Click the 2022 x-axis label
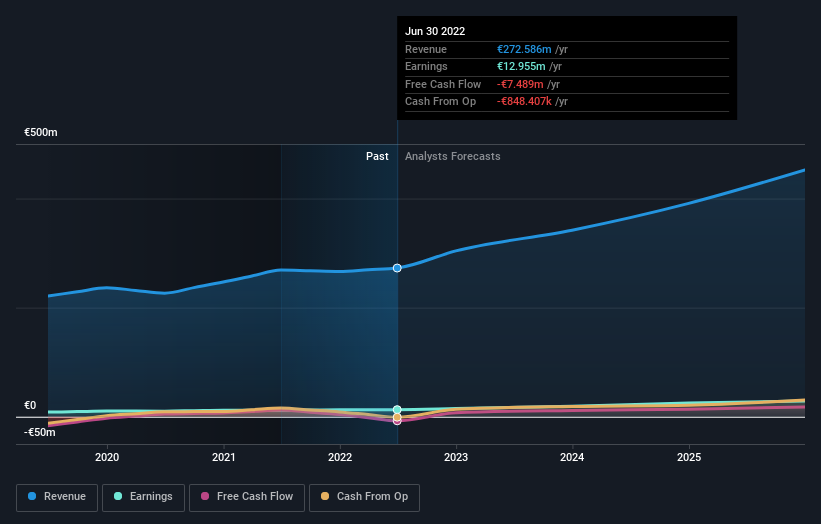The image size is (821, 524). (x=340, y=457)
